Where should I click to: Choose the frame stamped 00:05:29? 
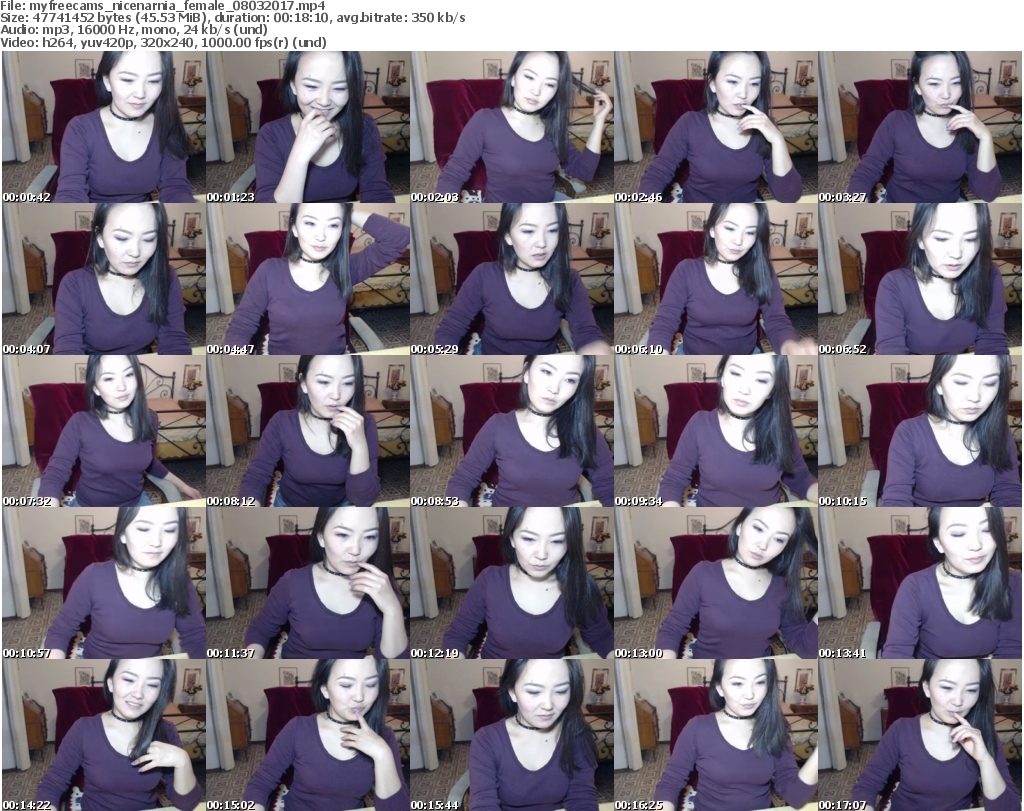512,279
